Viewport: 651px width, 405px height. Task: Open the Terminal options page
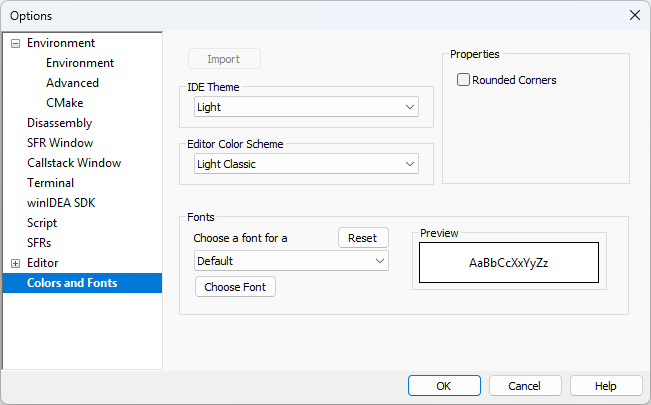50,183
